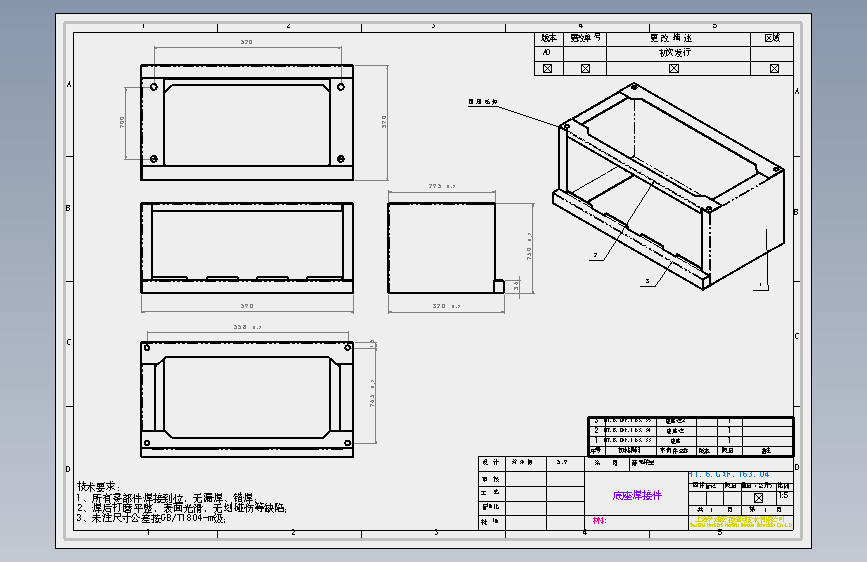Click the weld annotation leader text
Image resolution: width=867 pixels, height=562 pixels.
coord(483,102)
